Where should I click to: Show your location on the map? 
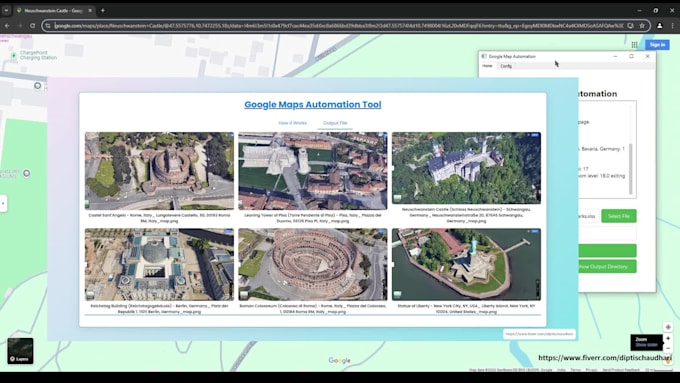[x=668, y=327]
